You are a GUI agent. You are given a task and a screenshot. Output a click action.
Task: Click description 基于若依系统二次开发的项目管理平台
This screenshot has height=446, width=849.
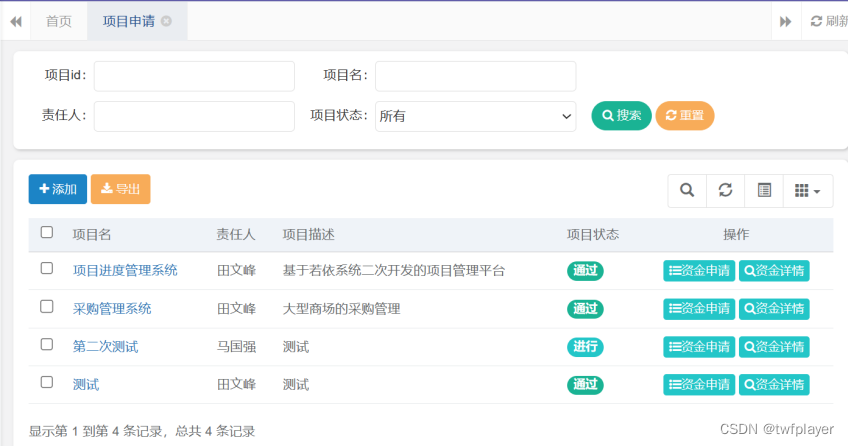click(394, 271)
